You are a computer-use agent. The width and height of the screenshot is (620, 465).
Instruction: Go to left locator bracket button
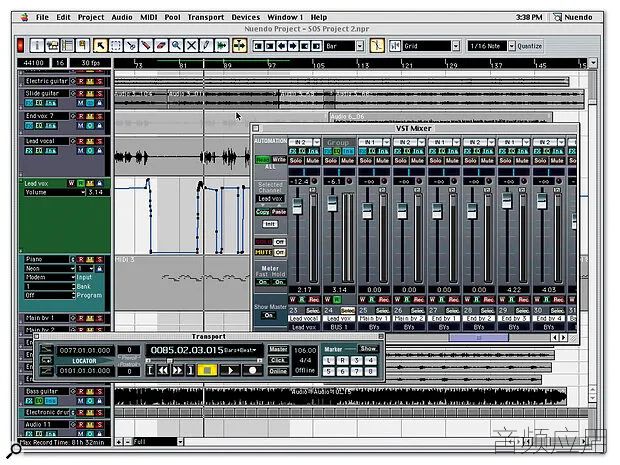[150, 370]
